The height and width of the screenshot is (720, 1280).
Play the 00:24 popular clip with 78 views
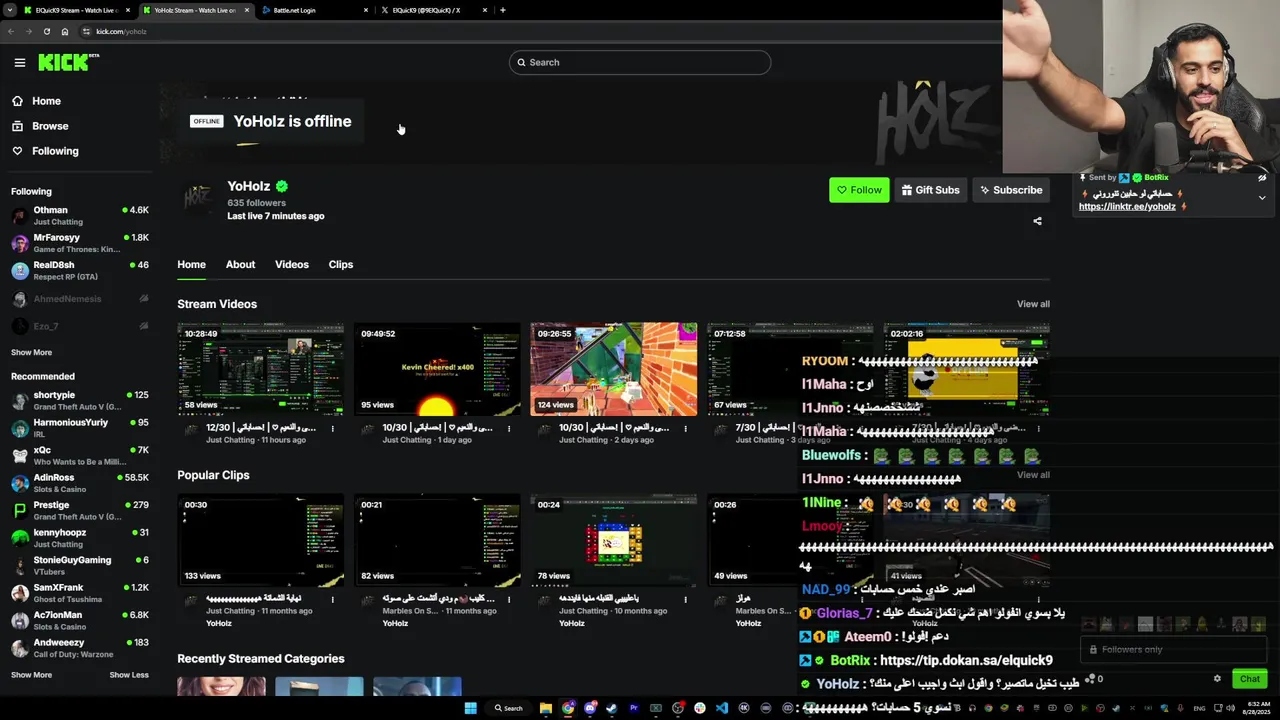click(613, 540)
